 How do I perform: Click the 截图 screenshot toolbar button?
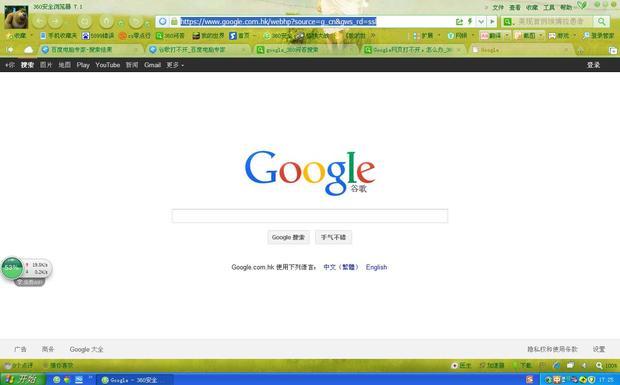click(x=525, y=36)
